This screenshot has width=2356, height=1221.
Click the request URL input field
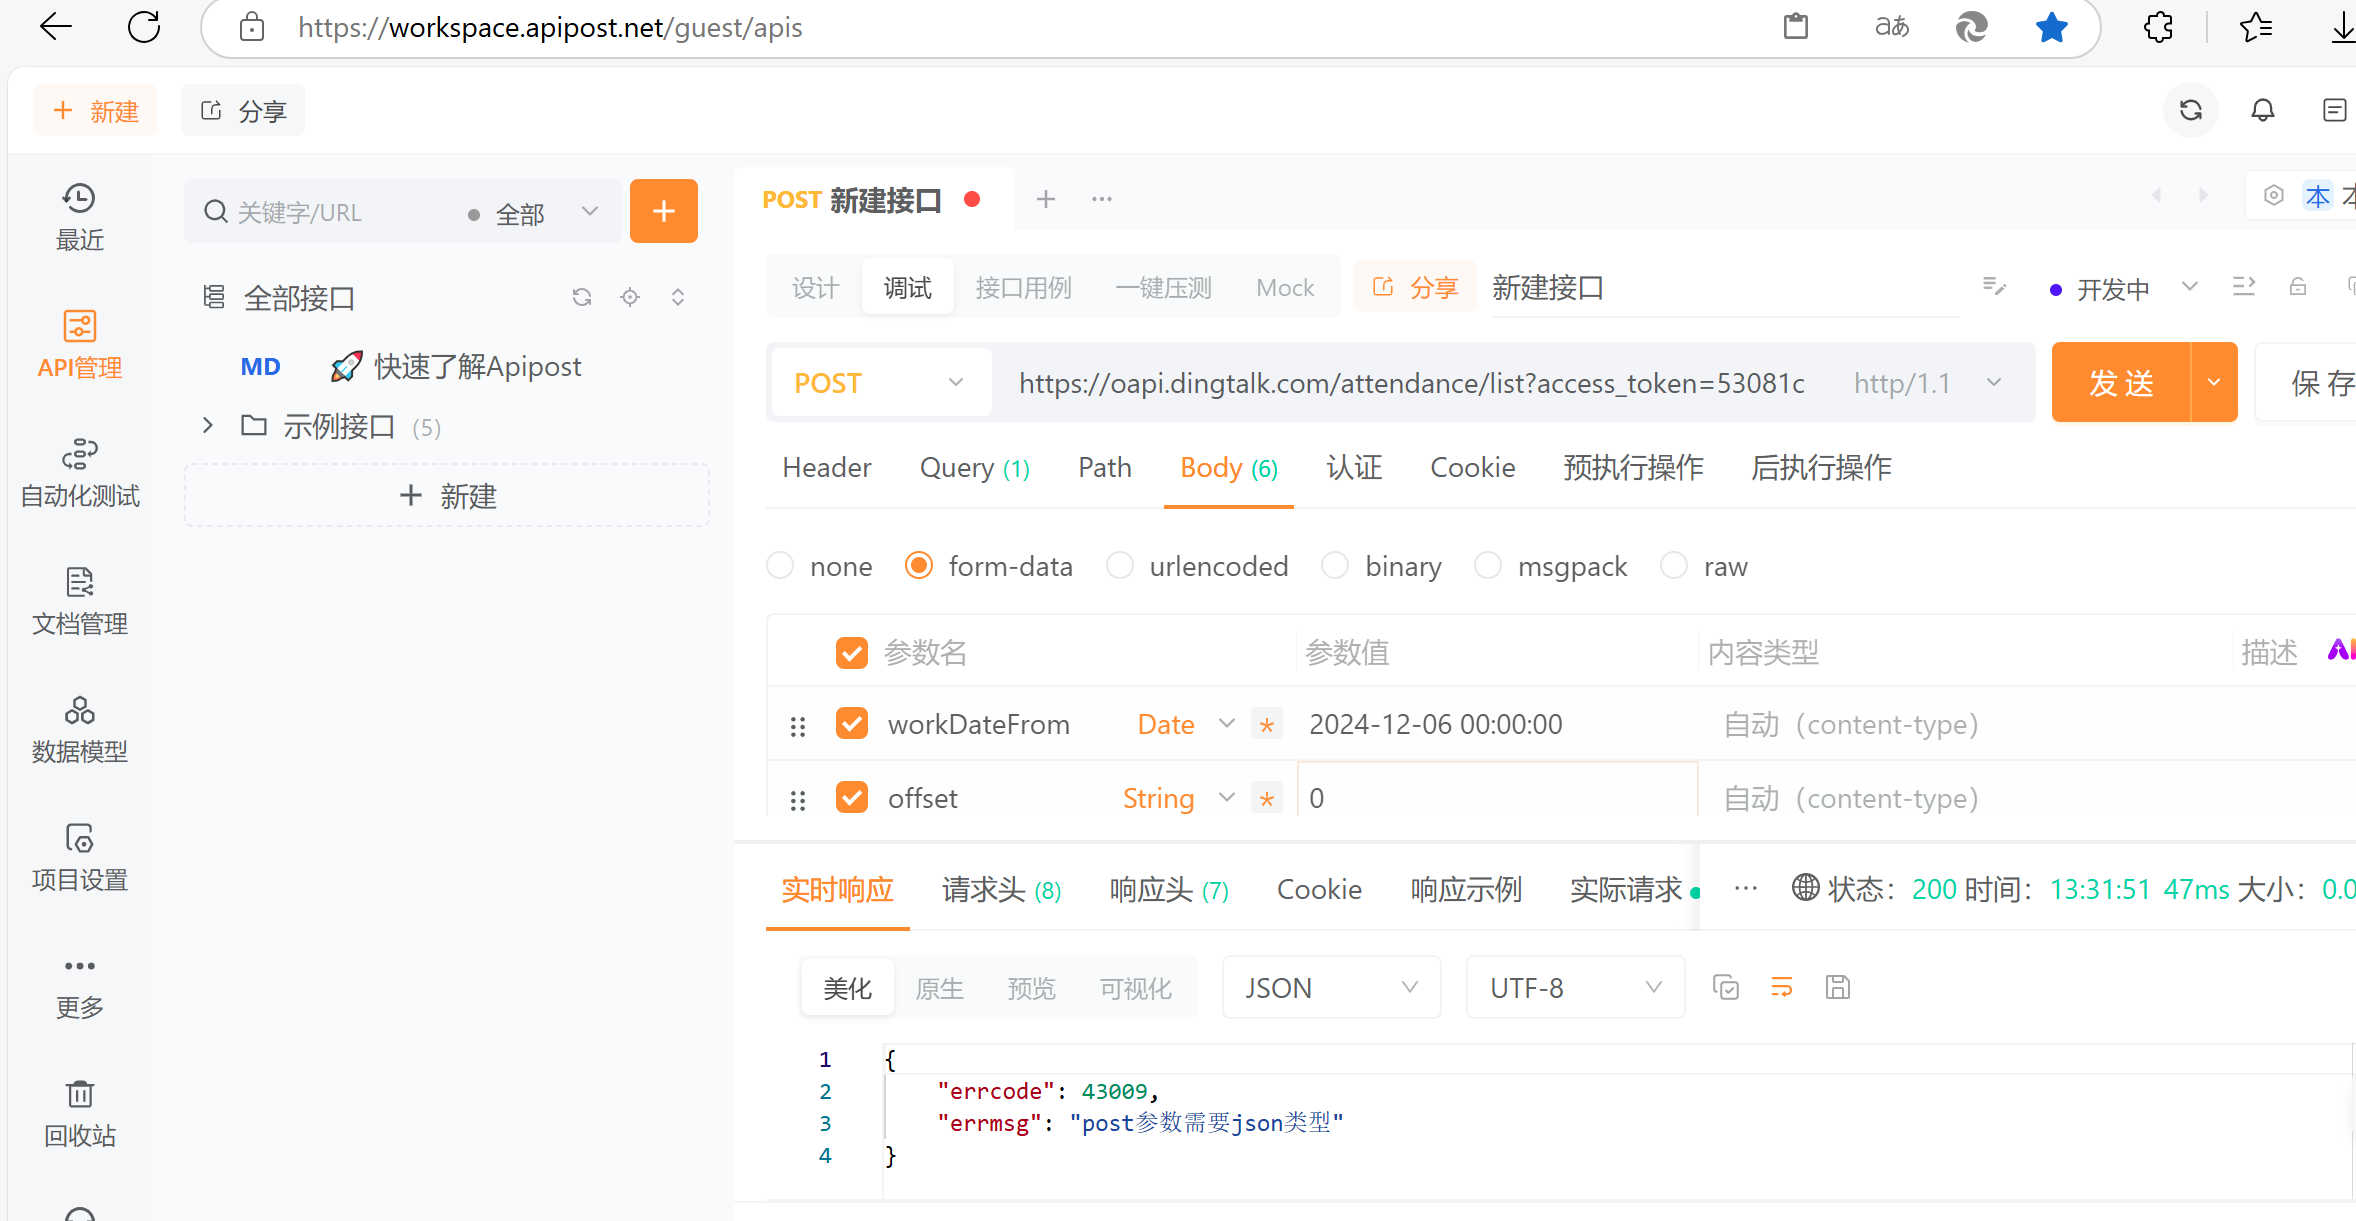click(x=1412, y=383)
